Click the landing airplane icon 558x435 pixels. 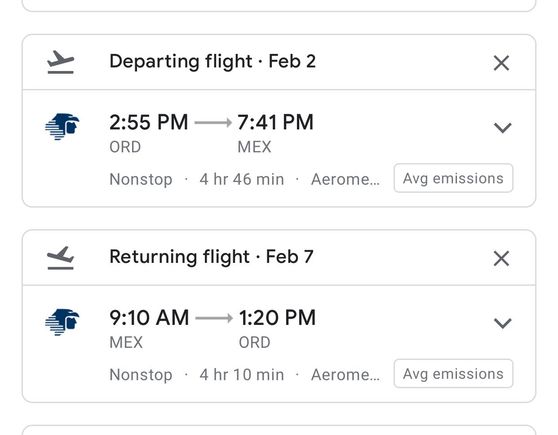click(x=60, y=258)
